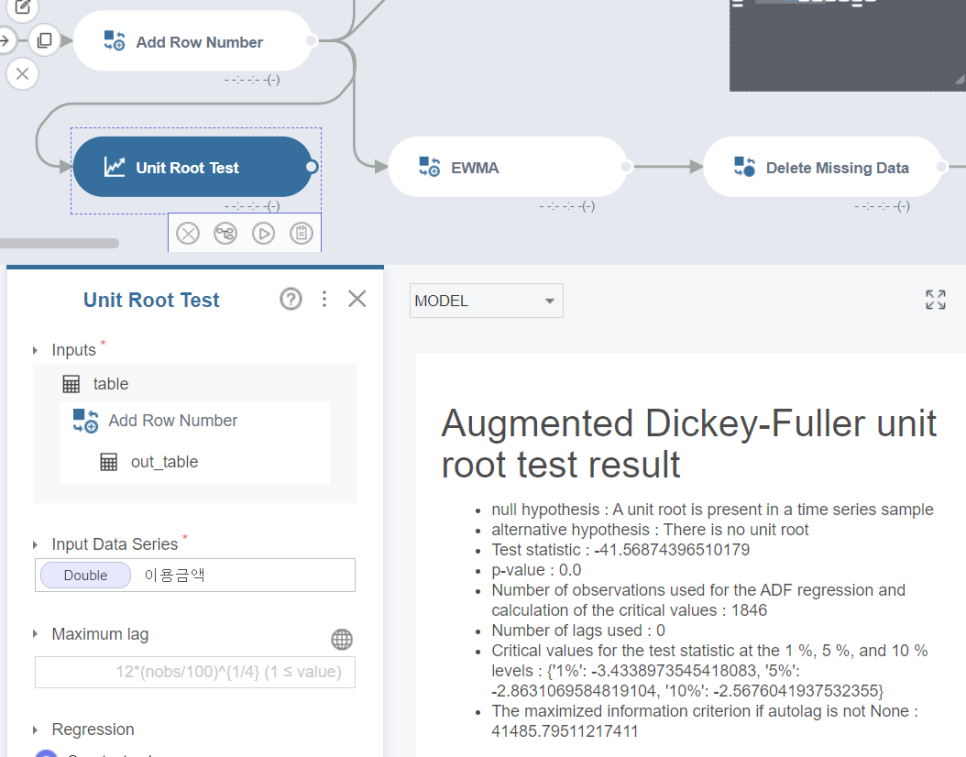Click the connect-flow icon in node toolbar
The width and height of the screenshot is (966, 757).
click(225, 233)
